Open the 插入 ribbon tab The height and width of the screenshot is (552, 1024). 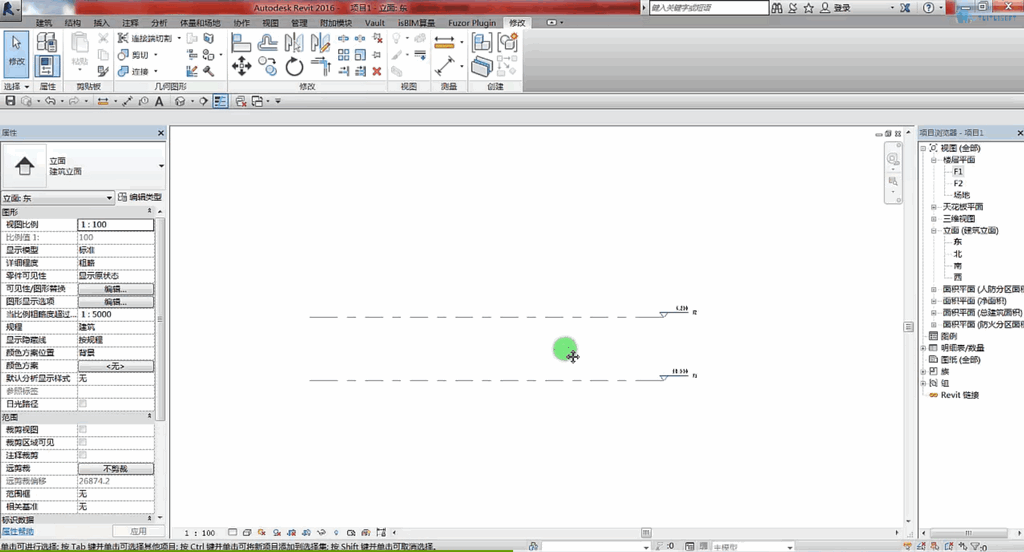pyautogui.click(x=101, y=23)
